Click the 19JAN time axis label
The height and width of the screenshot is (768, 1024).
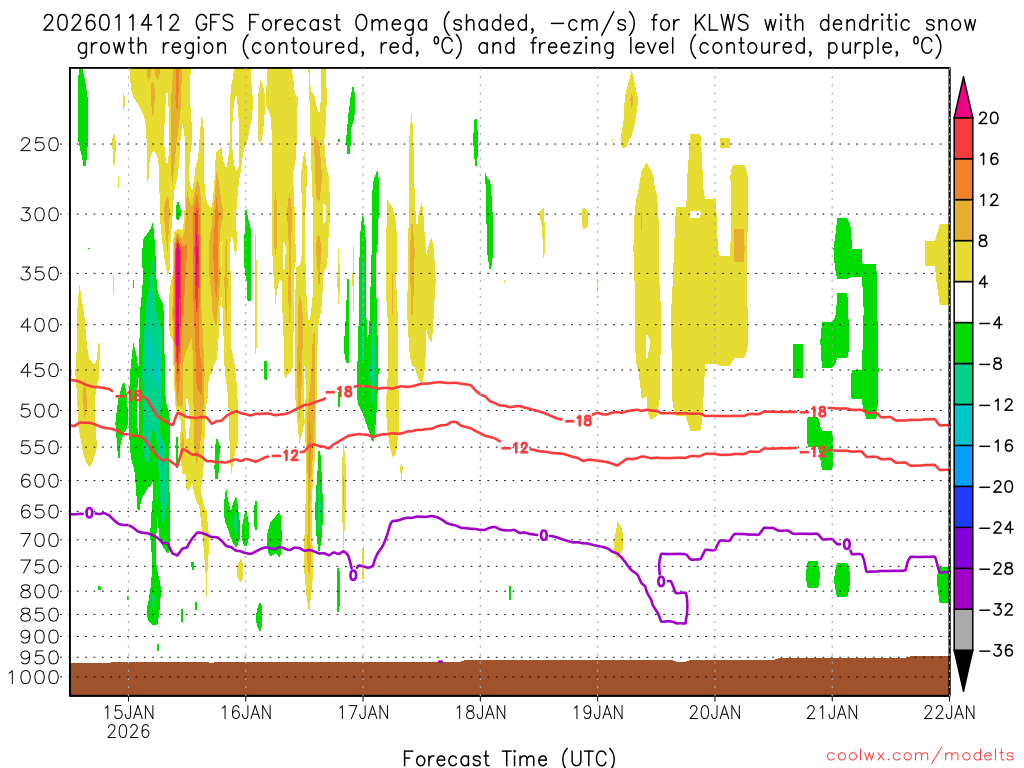click(x=598, y=712)
